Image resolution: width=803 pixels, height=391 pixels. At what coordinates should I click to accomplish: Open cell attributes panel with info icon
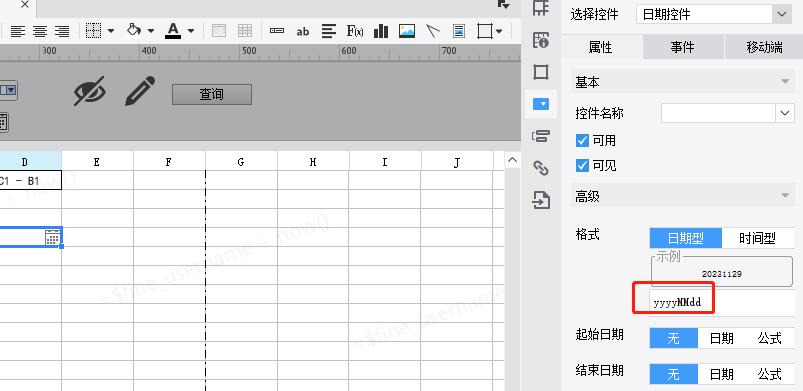click(x=541, y=40)
